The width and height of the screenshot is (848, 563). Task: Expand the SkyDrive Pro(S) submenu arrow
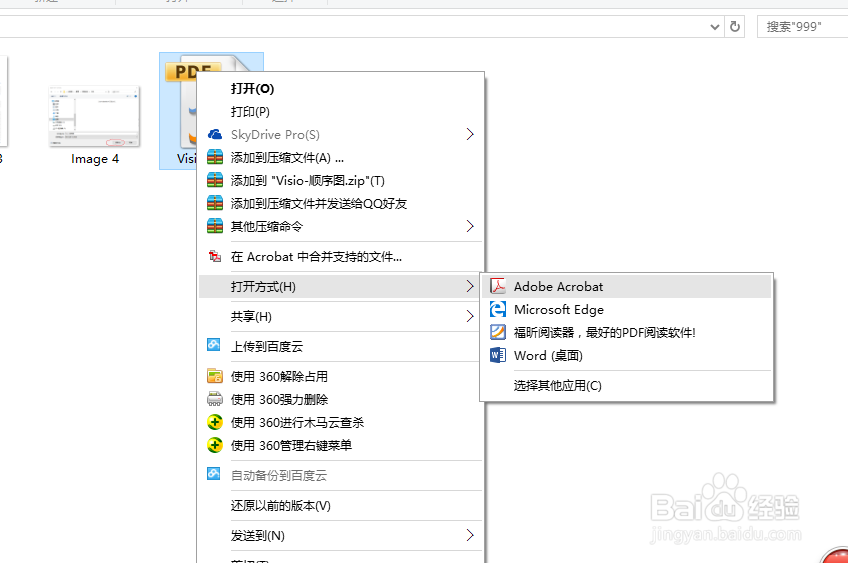coord(470,134)
